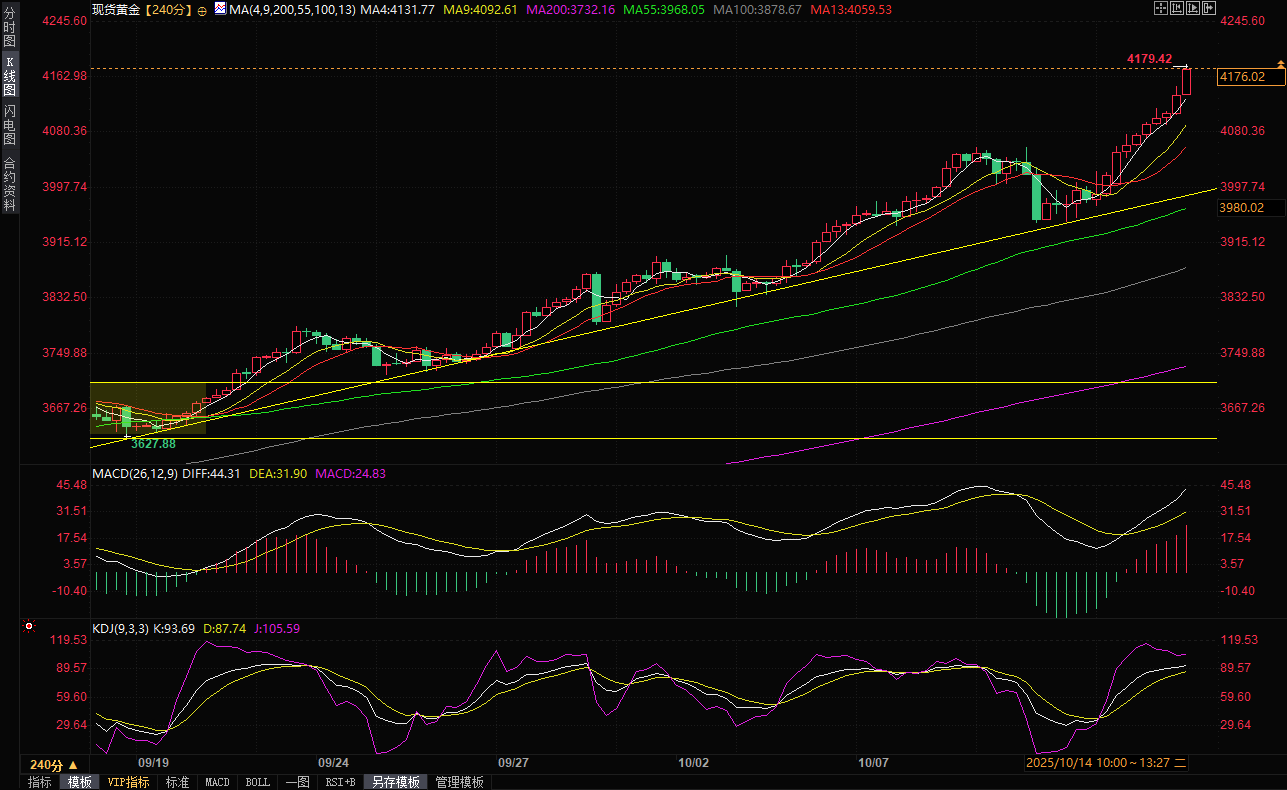Select the RSI+B template
The image size is (1287, 790).
click(x=340, y=782)
